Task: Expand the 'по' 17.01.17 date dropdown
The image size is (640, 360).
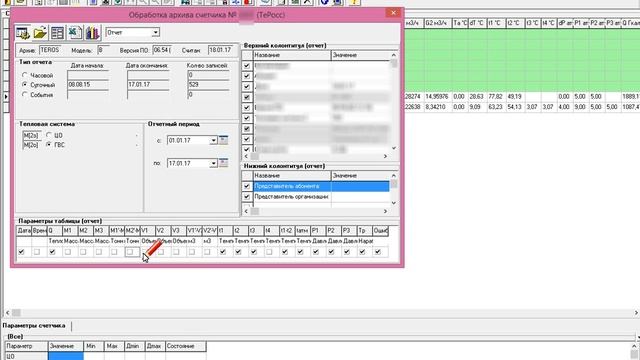Action: pos(213,163)
